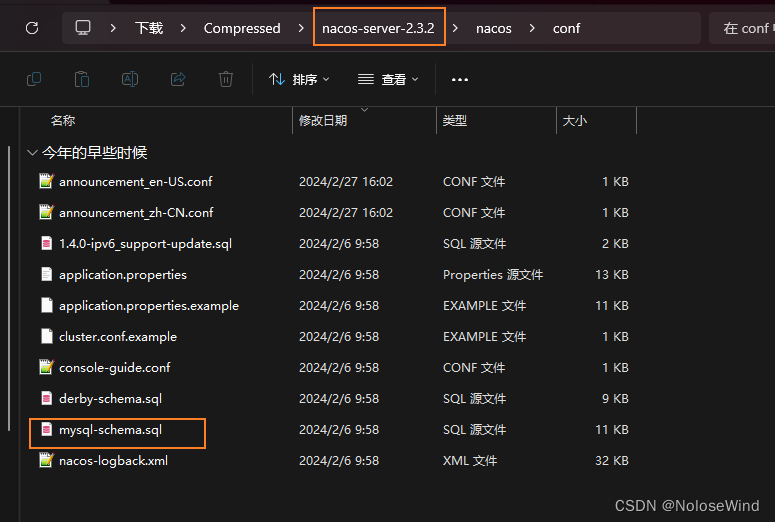Click 9 KB size of derby-schema.sql
The width and height of the screenshot is (775, 522).
(x=615, y=398)
